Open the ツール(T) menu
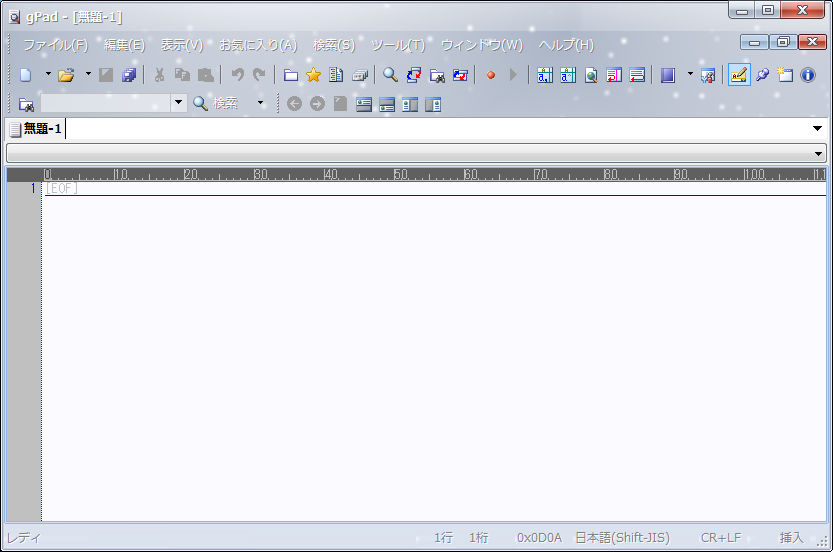833x552 pixels. (397, 45)
